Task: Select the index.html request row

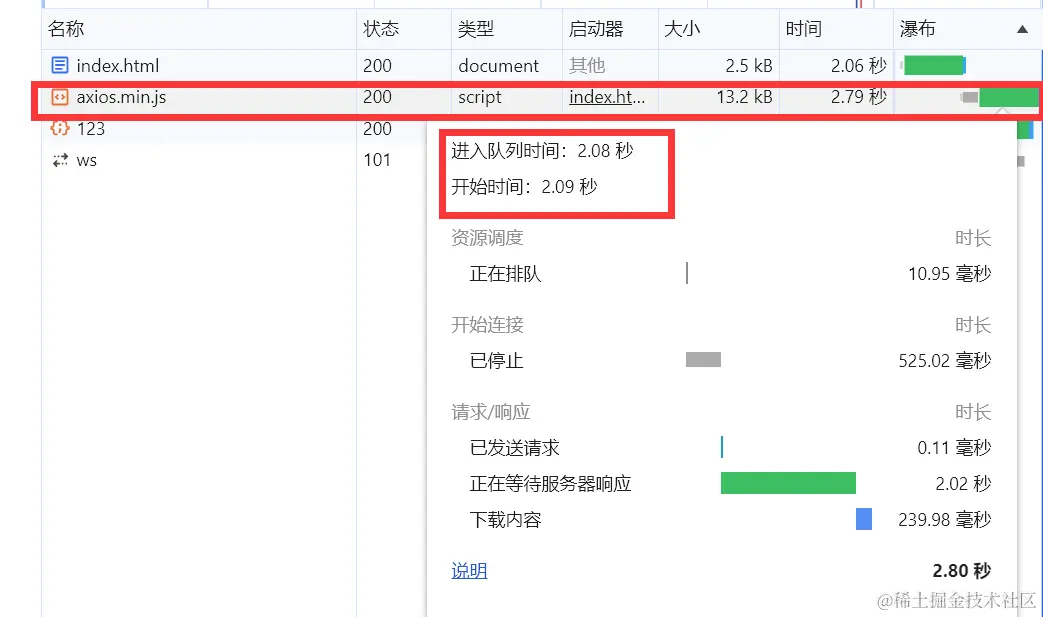Action: 541,65
